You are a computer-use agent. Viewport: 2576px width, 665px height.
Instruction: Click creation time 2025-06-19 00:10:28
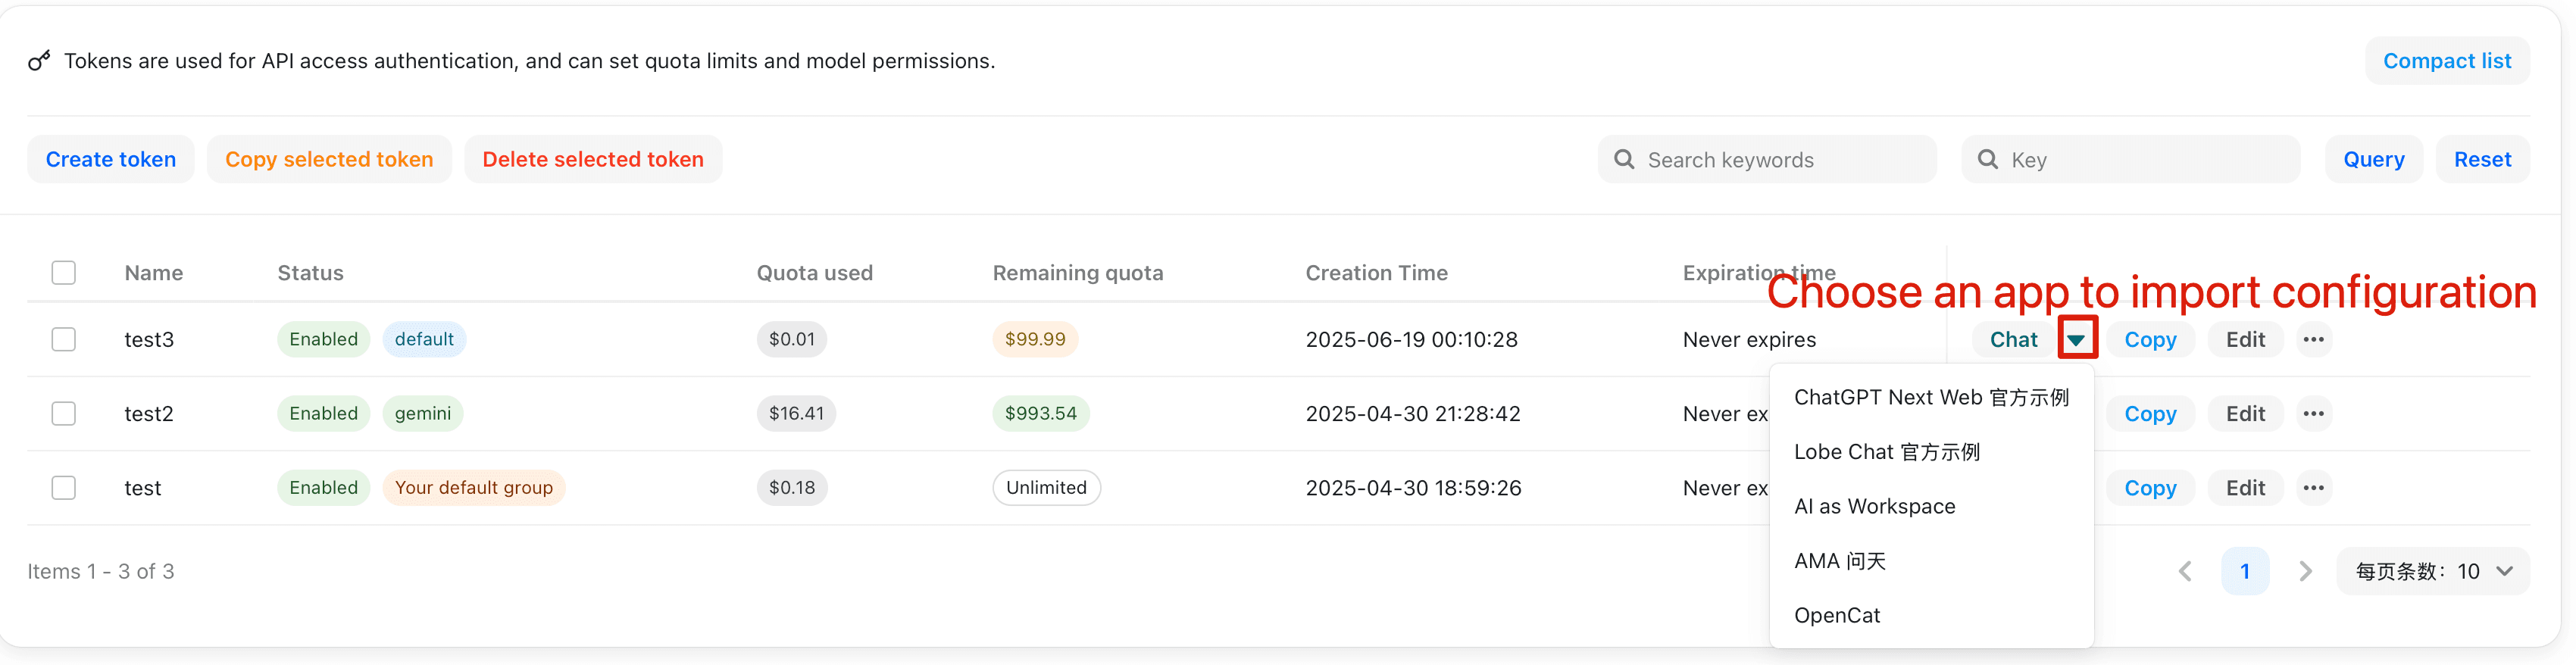tap(1411, 340)
